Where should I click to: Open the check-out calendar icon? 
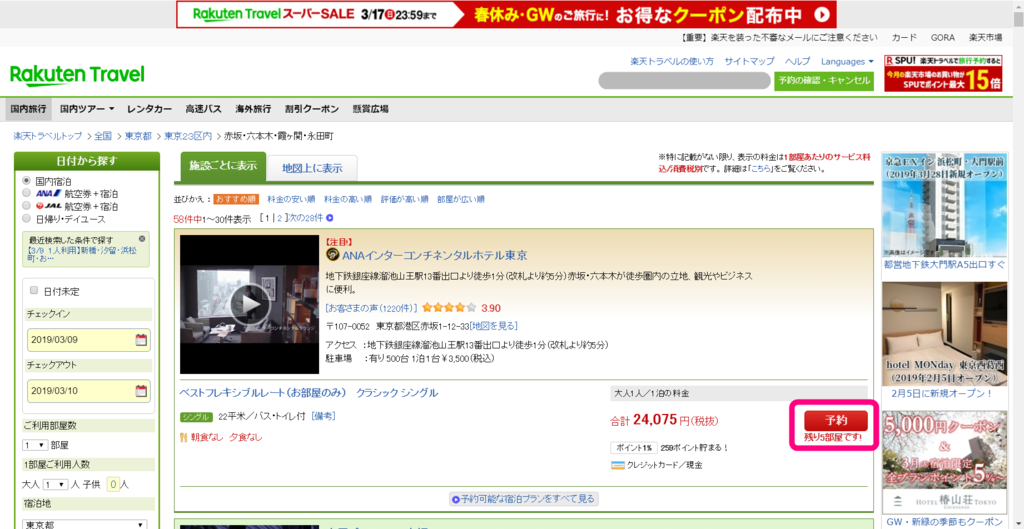coord(141,391)
